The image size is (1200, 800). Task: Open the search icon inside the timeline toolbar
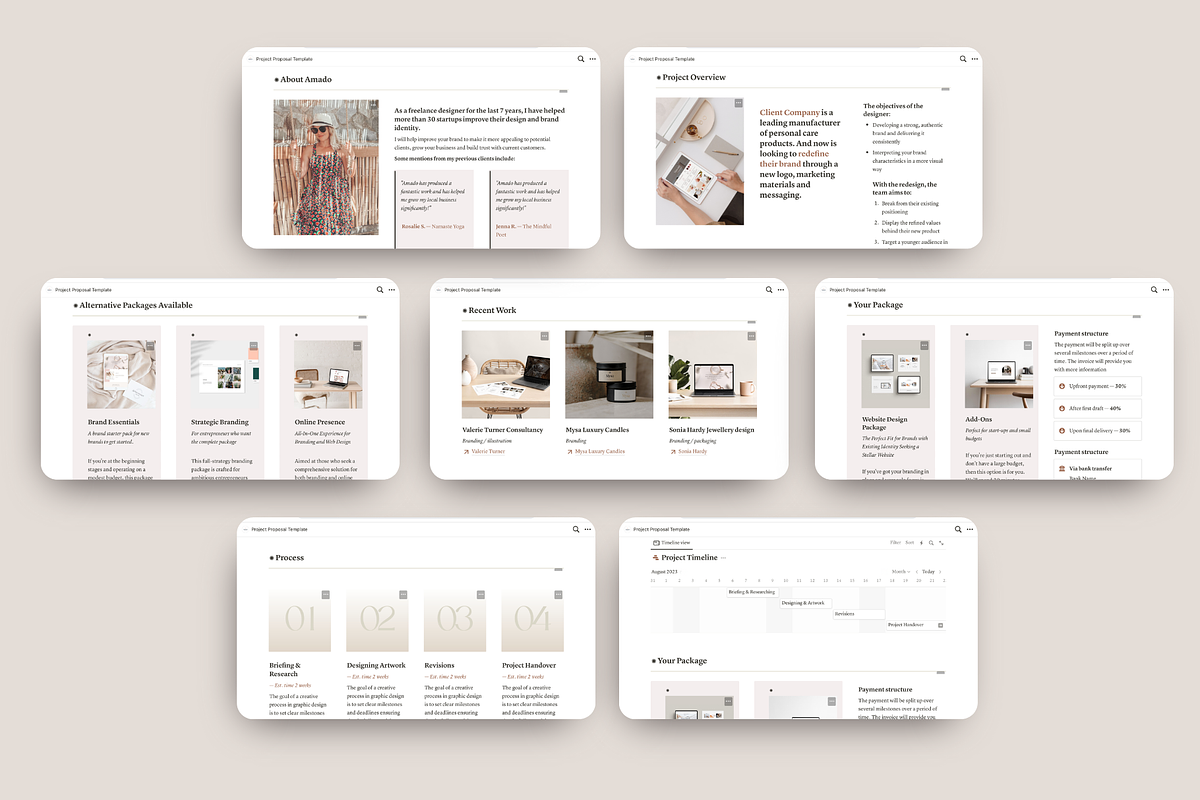931,542
